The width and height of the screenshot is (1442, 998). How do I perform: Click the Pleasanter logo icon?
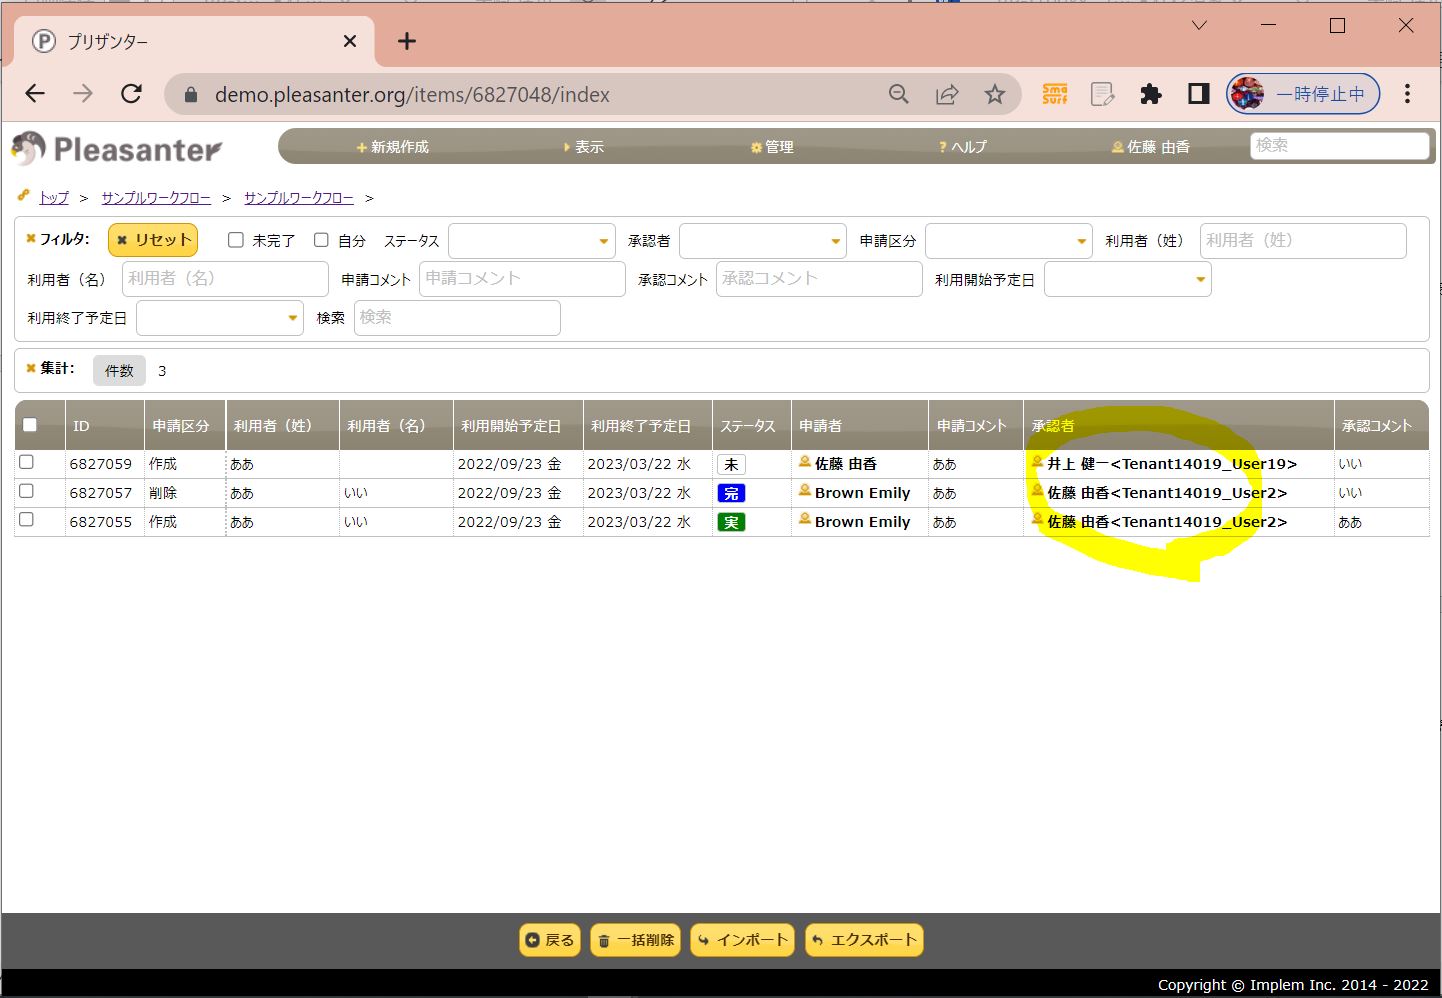click(x=29, y=148)
